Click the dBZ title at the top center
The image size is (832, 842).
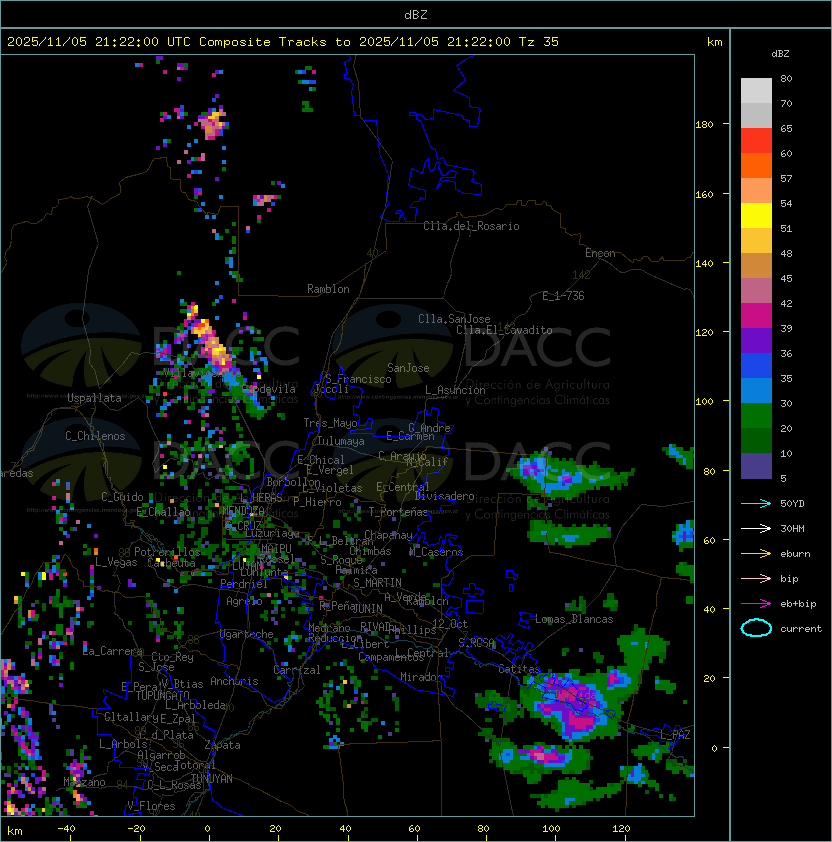416,15
